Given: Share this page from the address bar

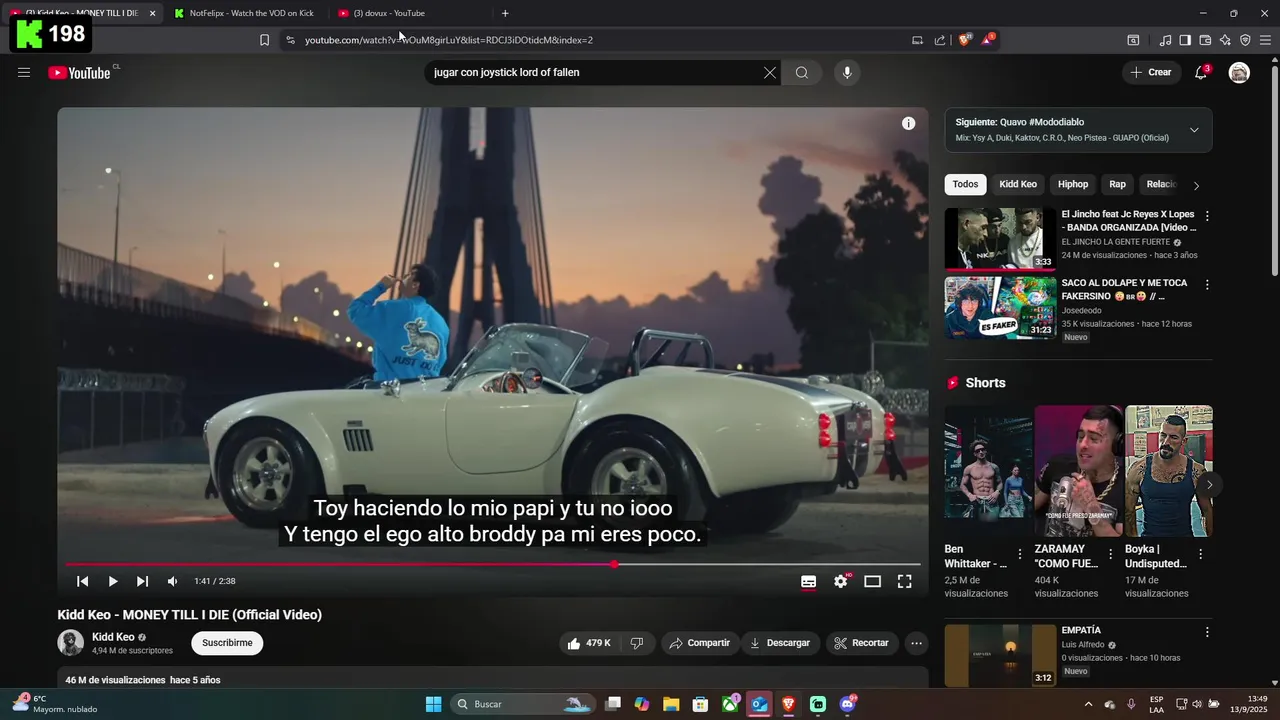Looking at the screenshot, I should click(x=940, y=40).
